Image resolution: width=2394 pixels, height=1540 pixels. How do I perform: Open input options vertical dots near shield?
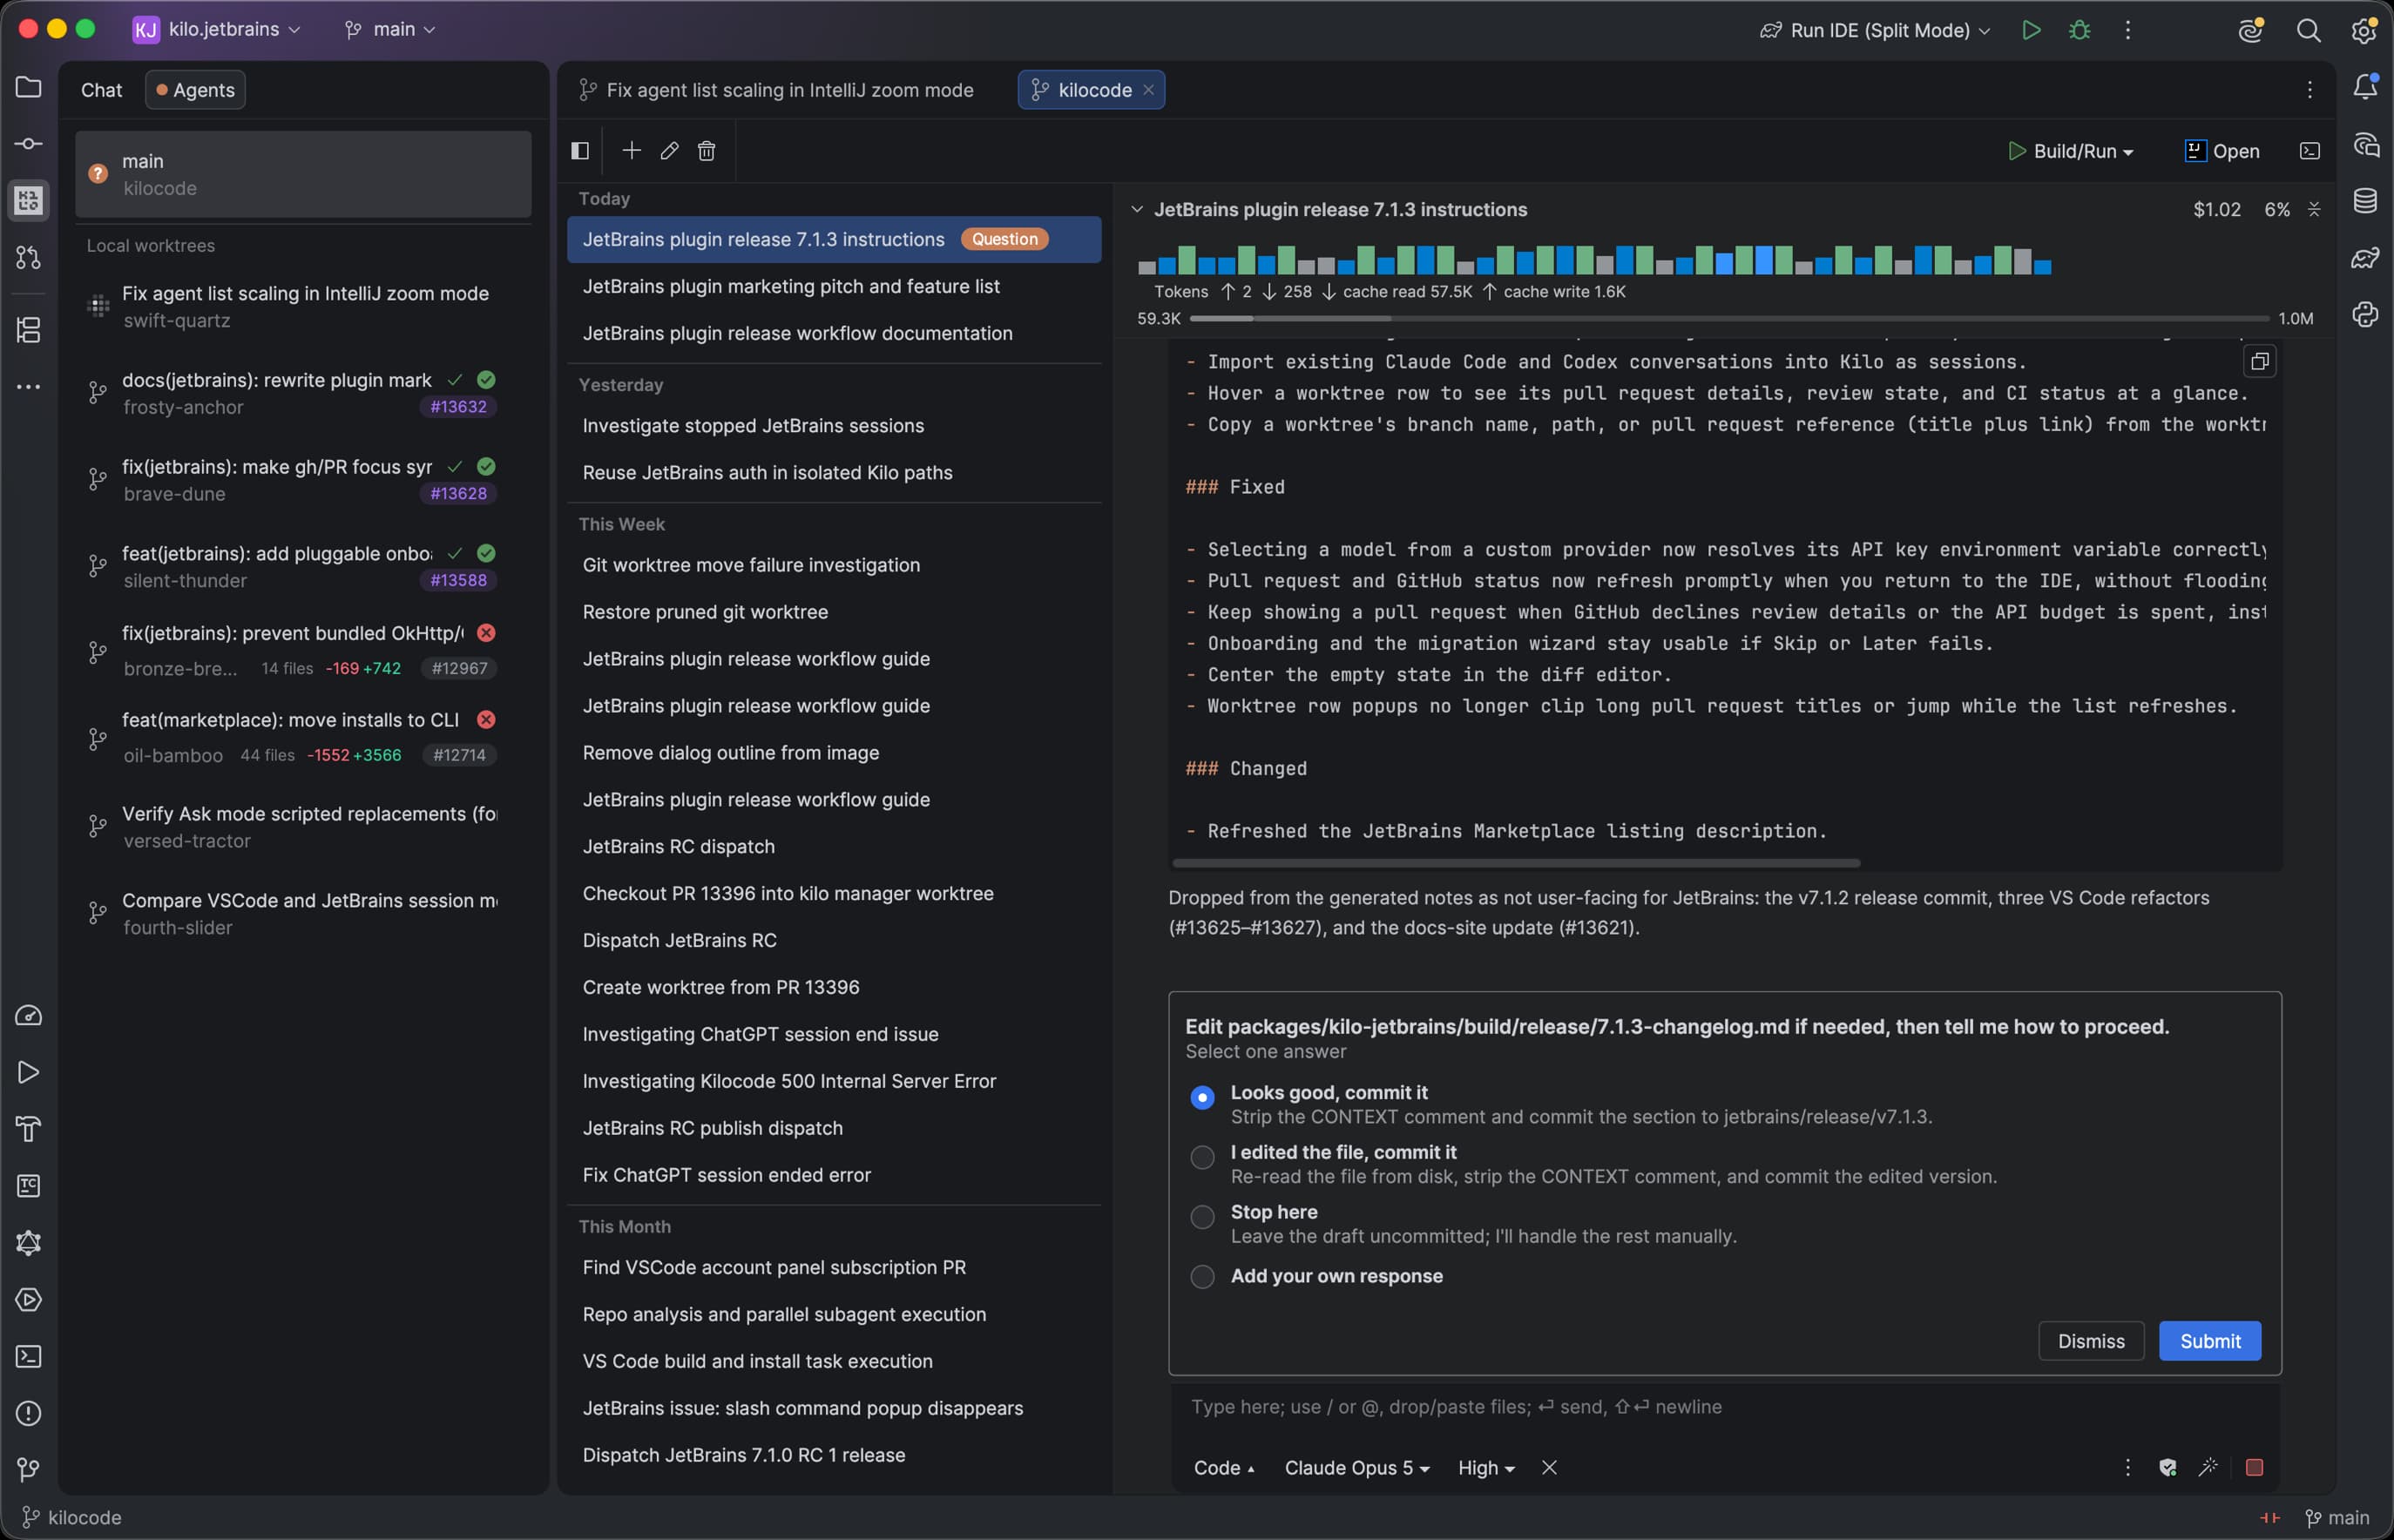(2127, 1467)
